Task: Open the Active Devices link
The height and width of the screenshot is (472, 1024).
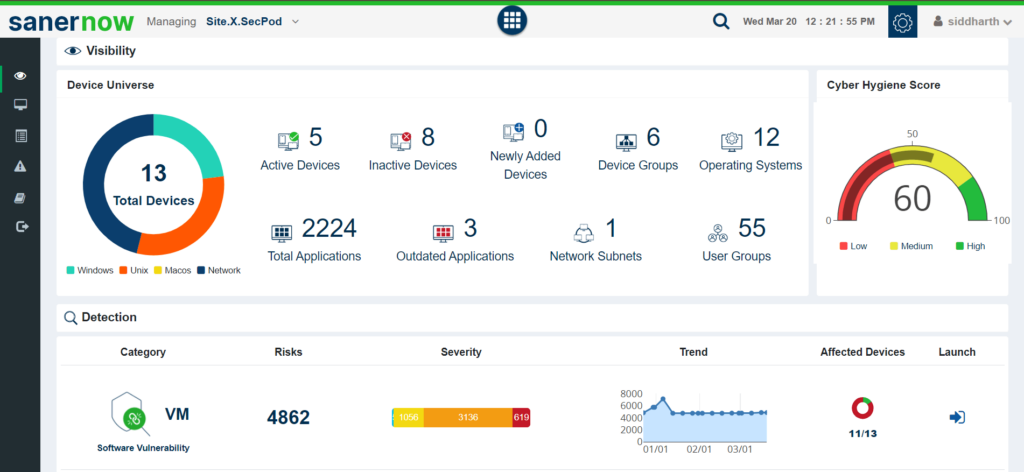Action: coord(300,166)
